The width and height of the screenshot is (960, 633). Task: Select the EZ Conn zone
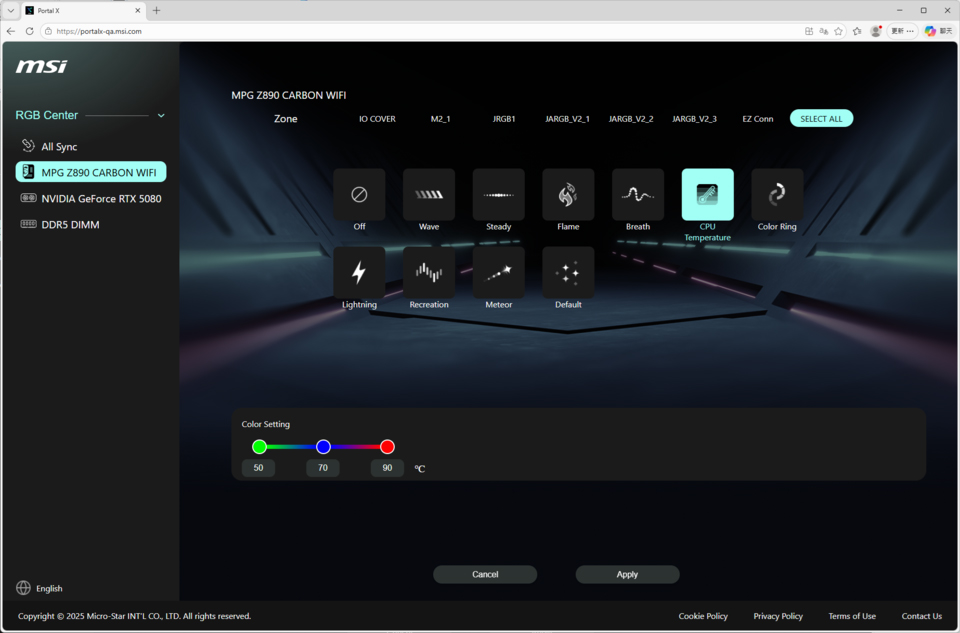(758, 119)
